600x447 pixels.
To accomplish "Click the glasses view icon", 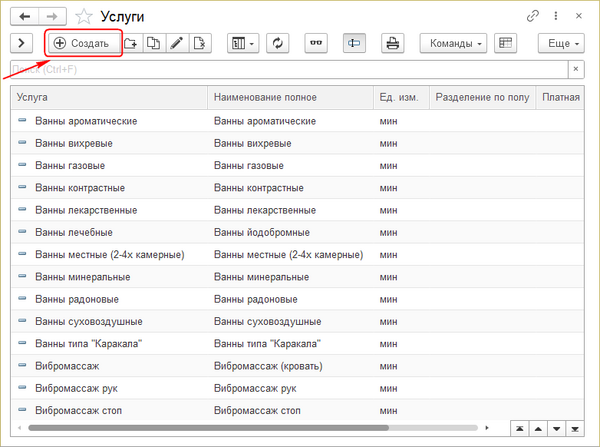I will coord(316,43).
